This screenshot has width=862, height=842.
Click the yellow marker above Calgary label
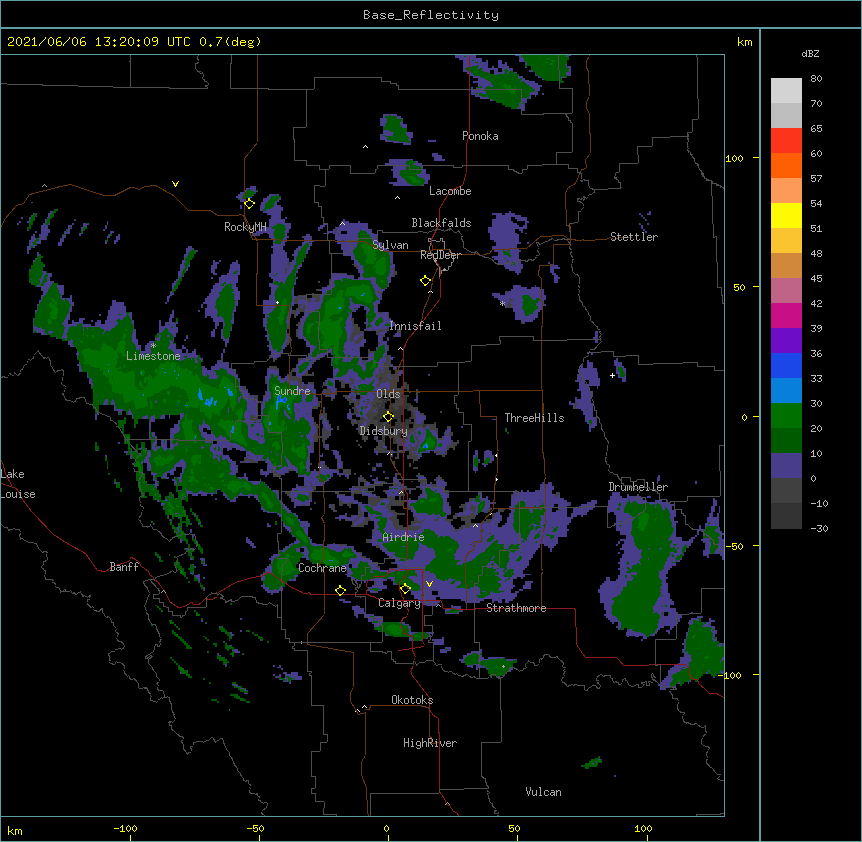tap(405, 589)
